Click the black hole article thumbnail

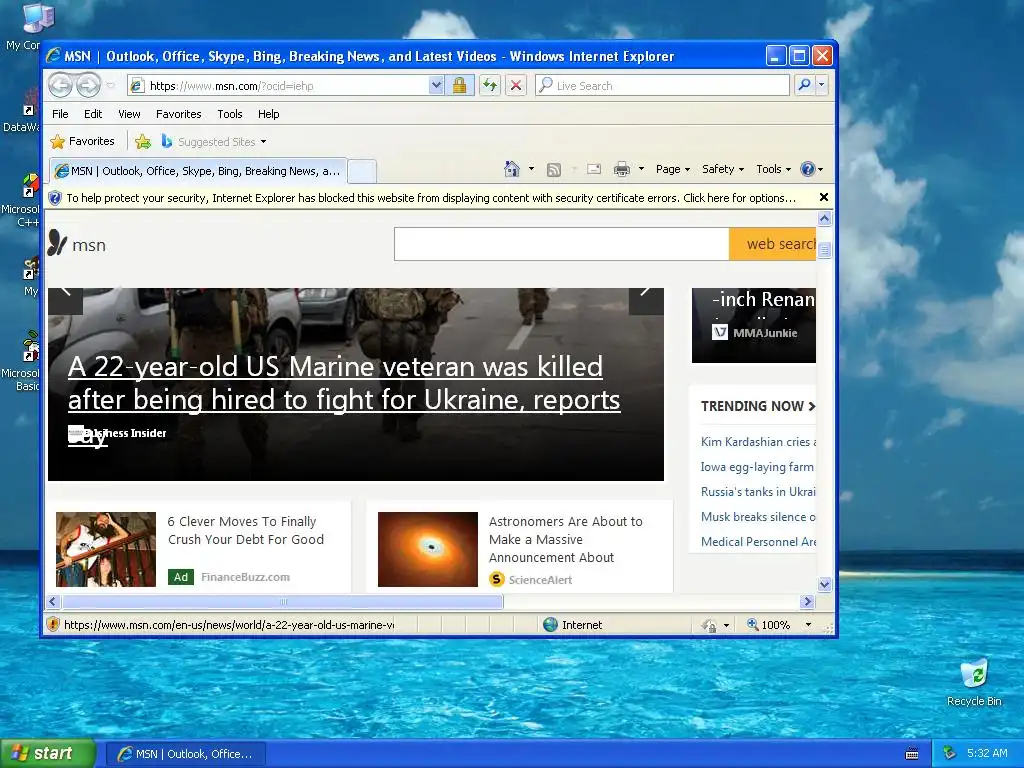click(428, 549)
